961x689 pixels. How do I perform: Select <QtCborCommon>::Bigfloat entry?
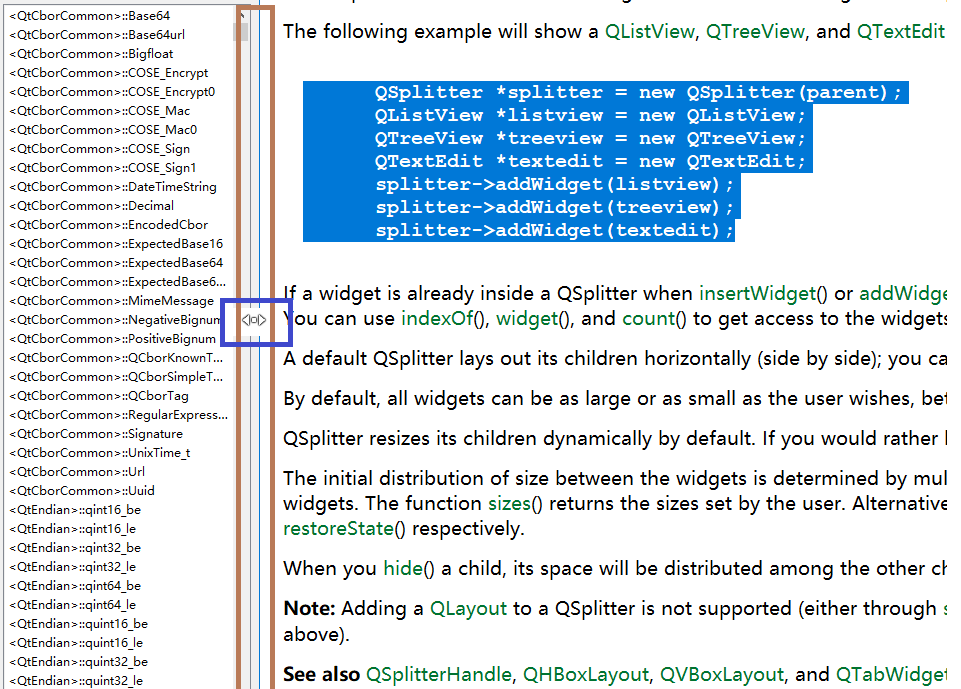[91, 54]
